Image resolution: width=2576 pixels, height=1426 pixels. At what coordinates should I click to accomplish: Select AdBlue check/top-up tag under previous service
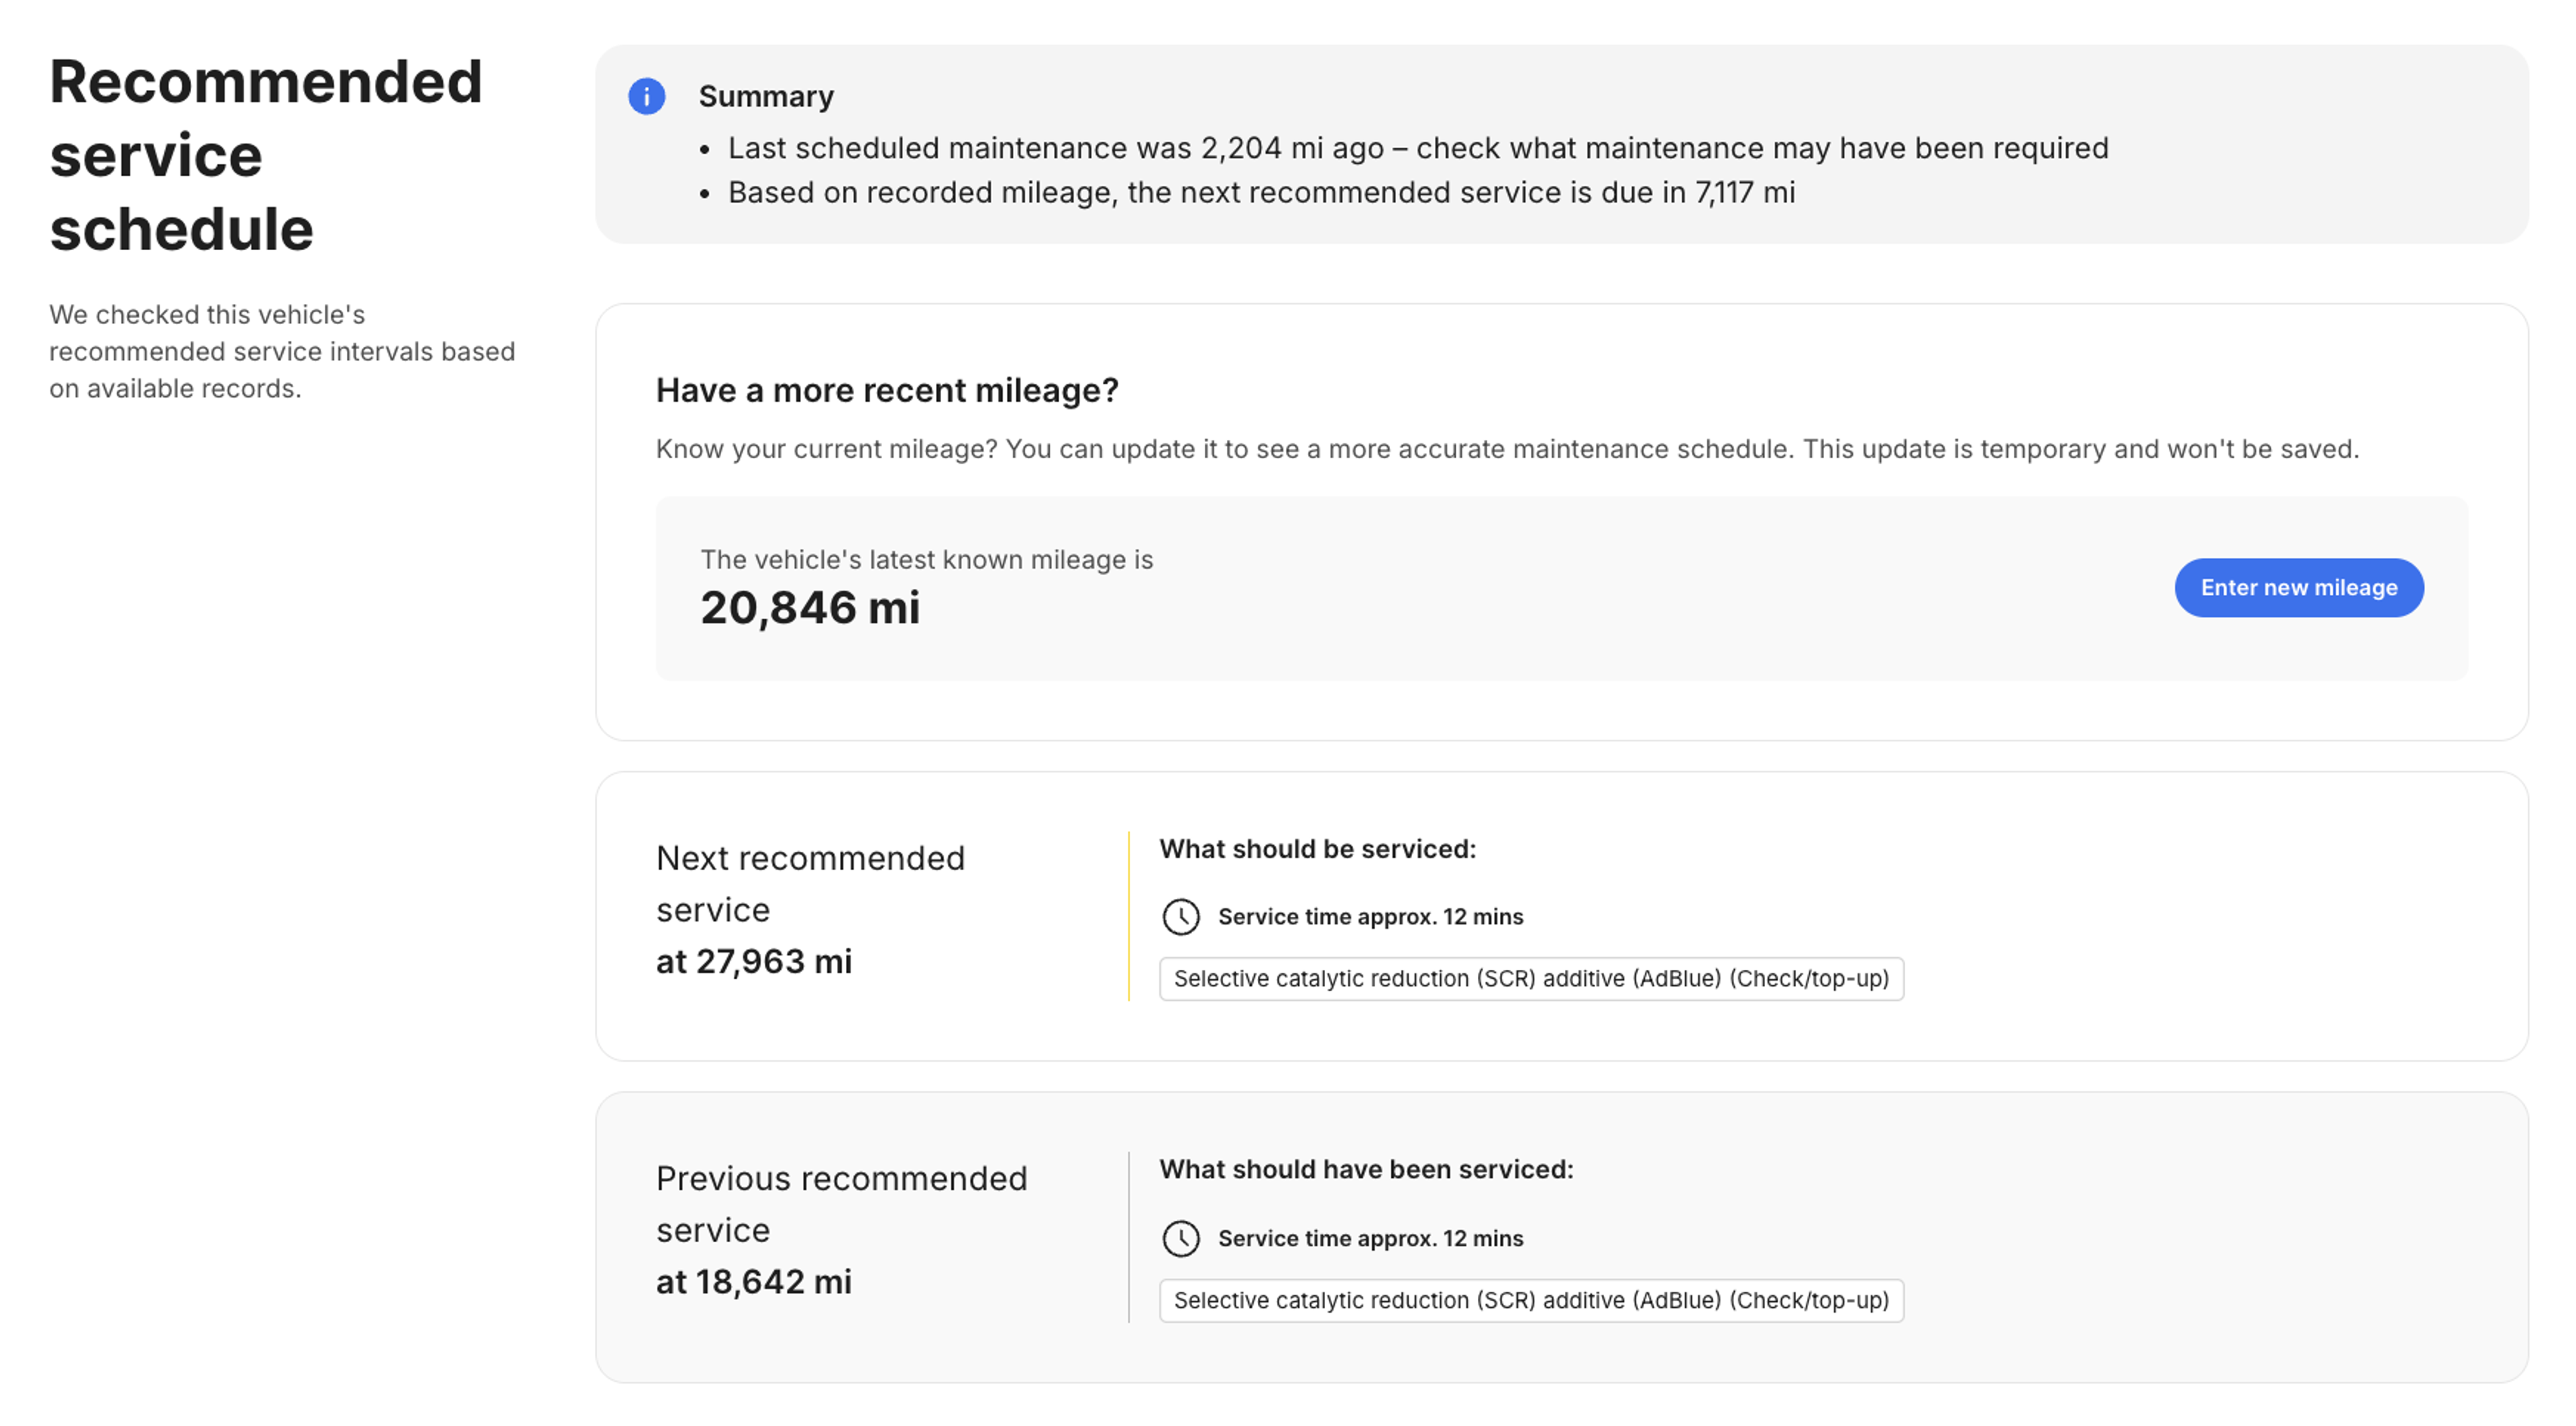(1531, 1300)
